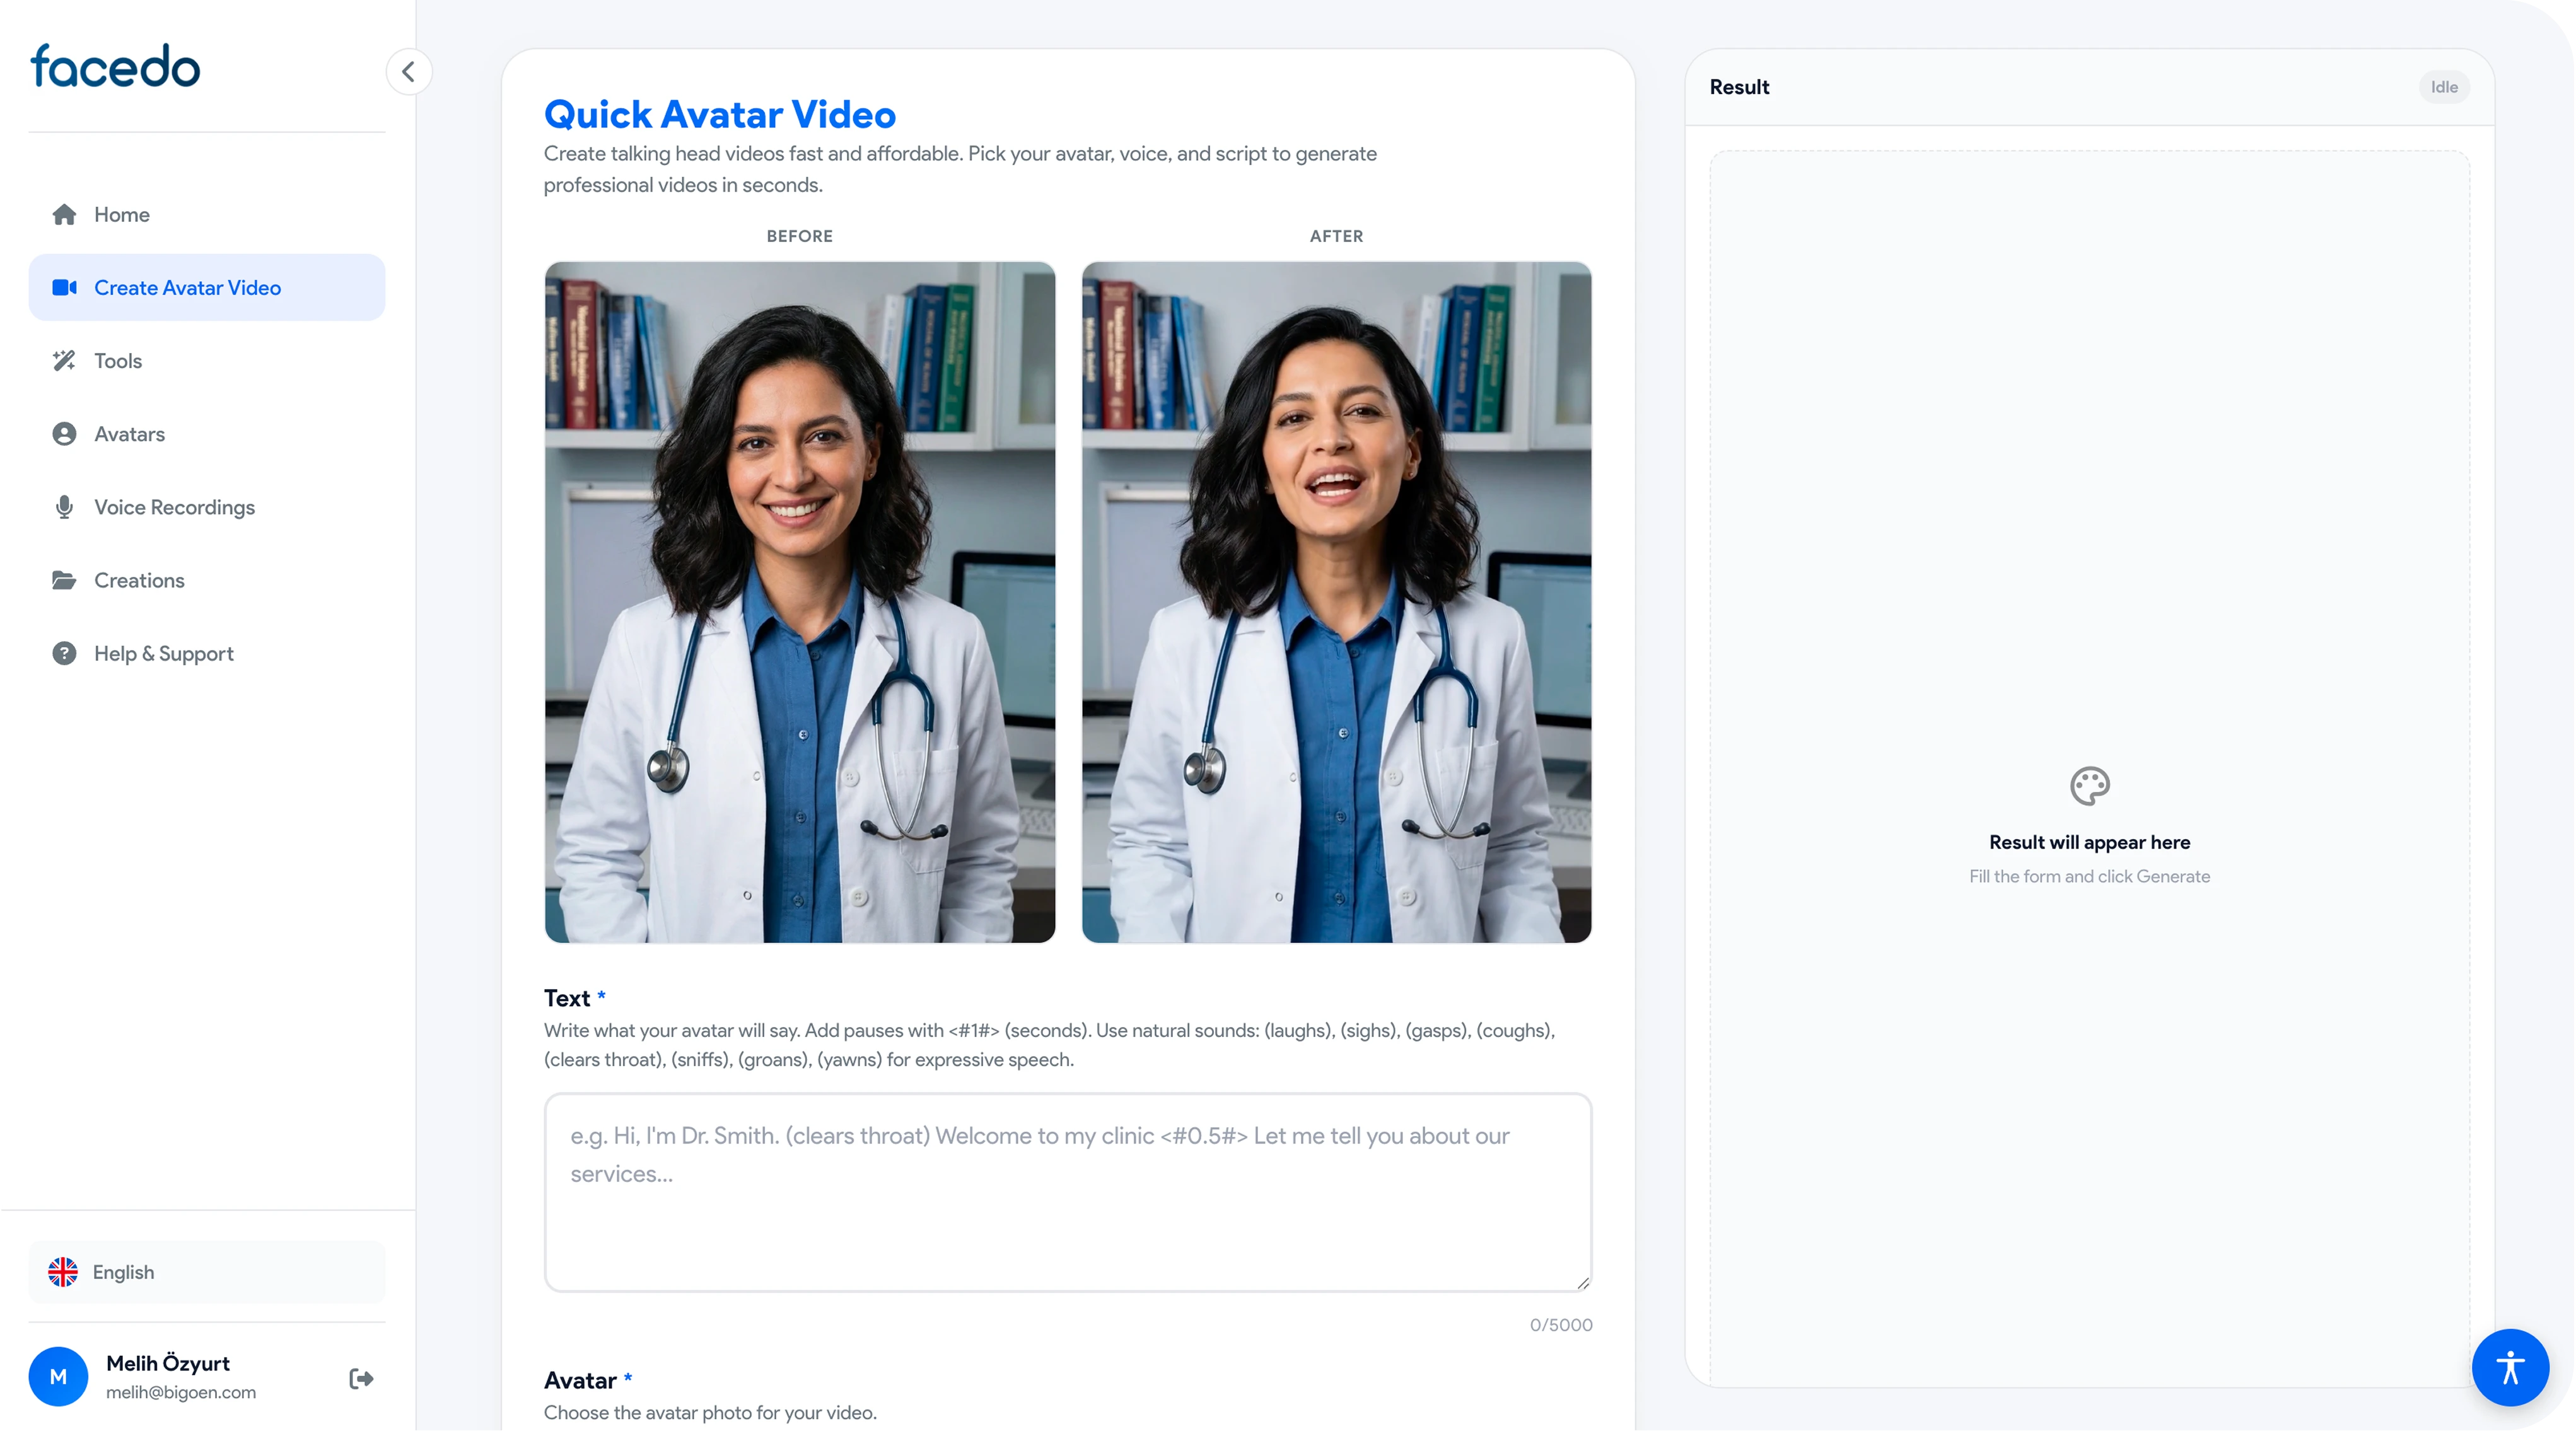Click the facedo logo
Viewport: 2576px width, 1431px height.
tap(115, 66)
